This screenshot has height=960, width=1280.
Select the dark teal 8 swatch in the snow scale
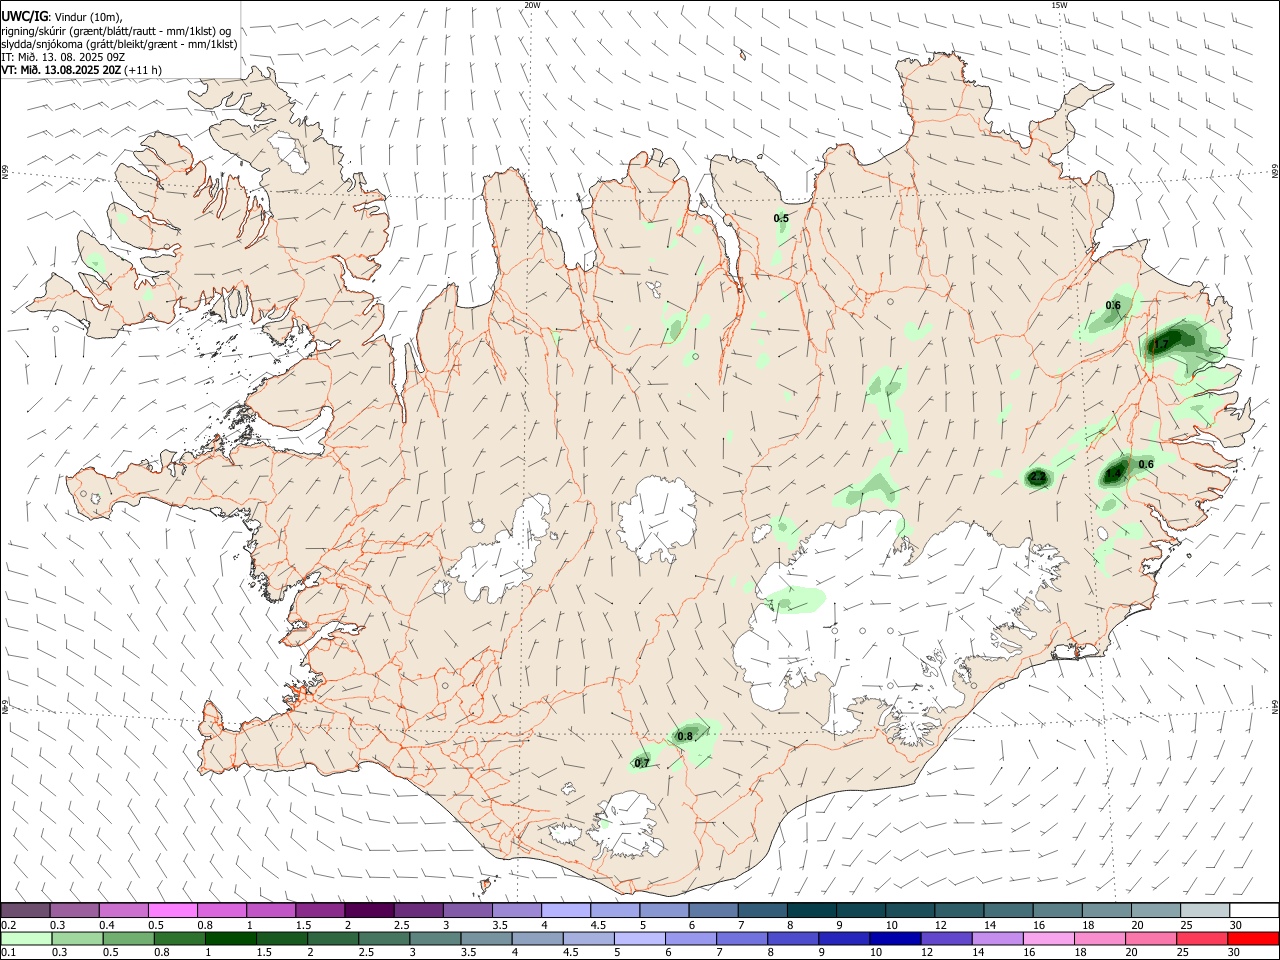[x=811, y=910]
